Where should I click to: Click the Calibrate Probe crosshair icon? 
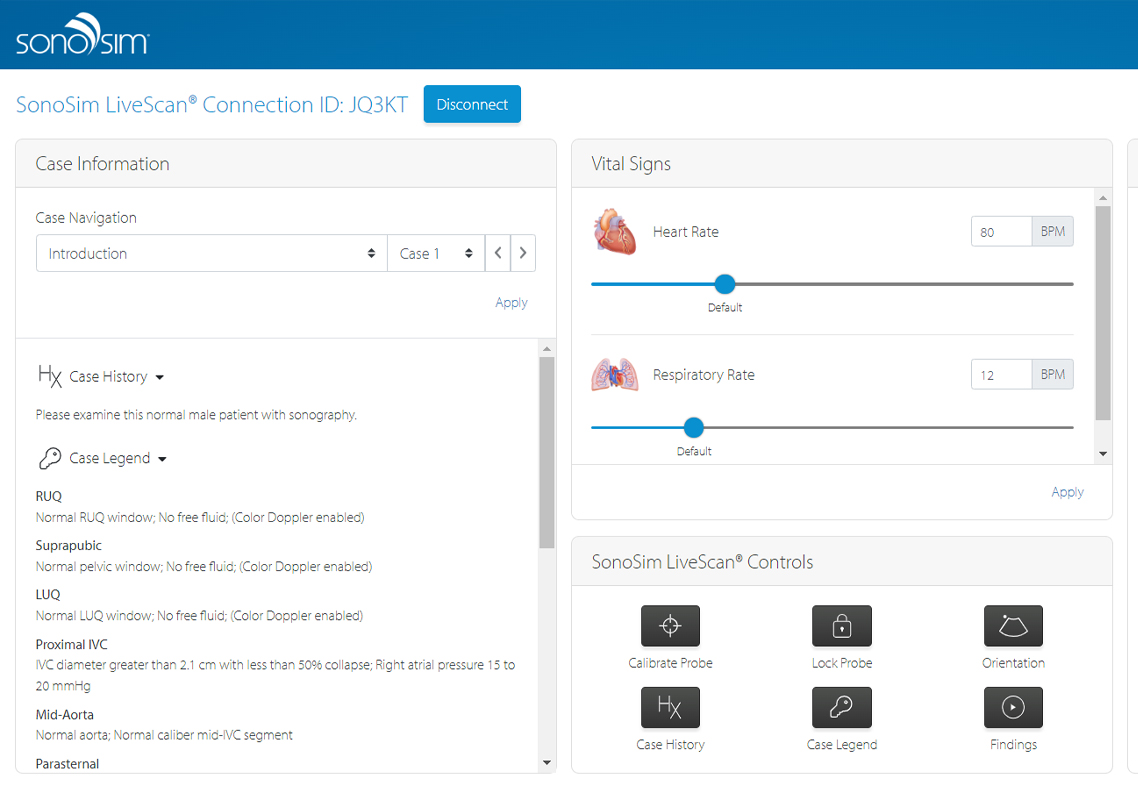[x=670, y=626]
